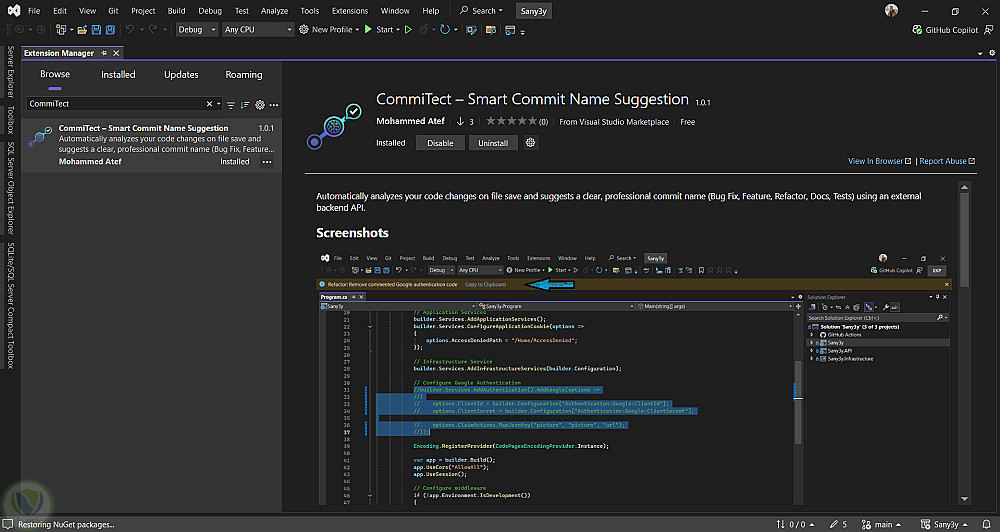Uninstall the CommiTect extension
Screen dimensions: 1000x532
click(x=493, y=143)
